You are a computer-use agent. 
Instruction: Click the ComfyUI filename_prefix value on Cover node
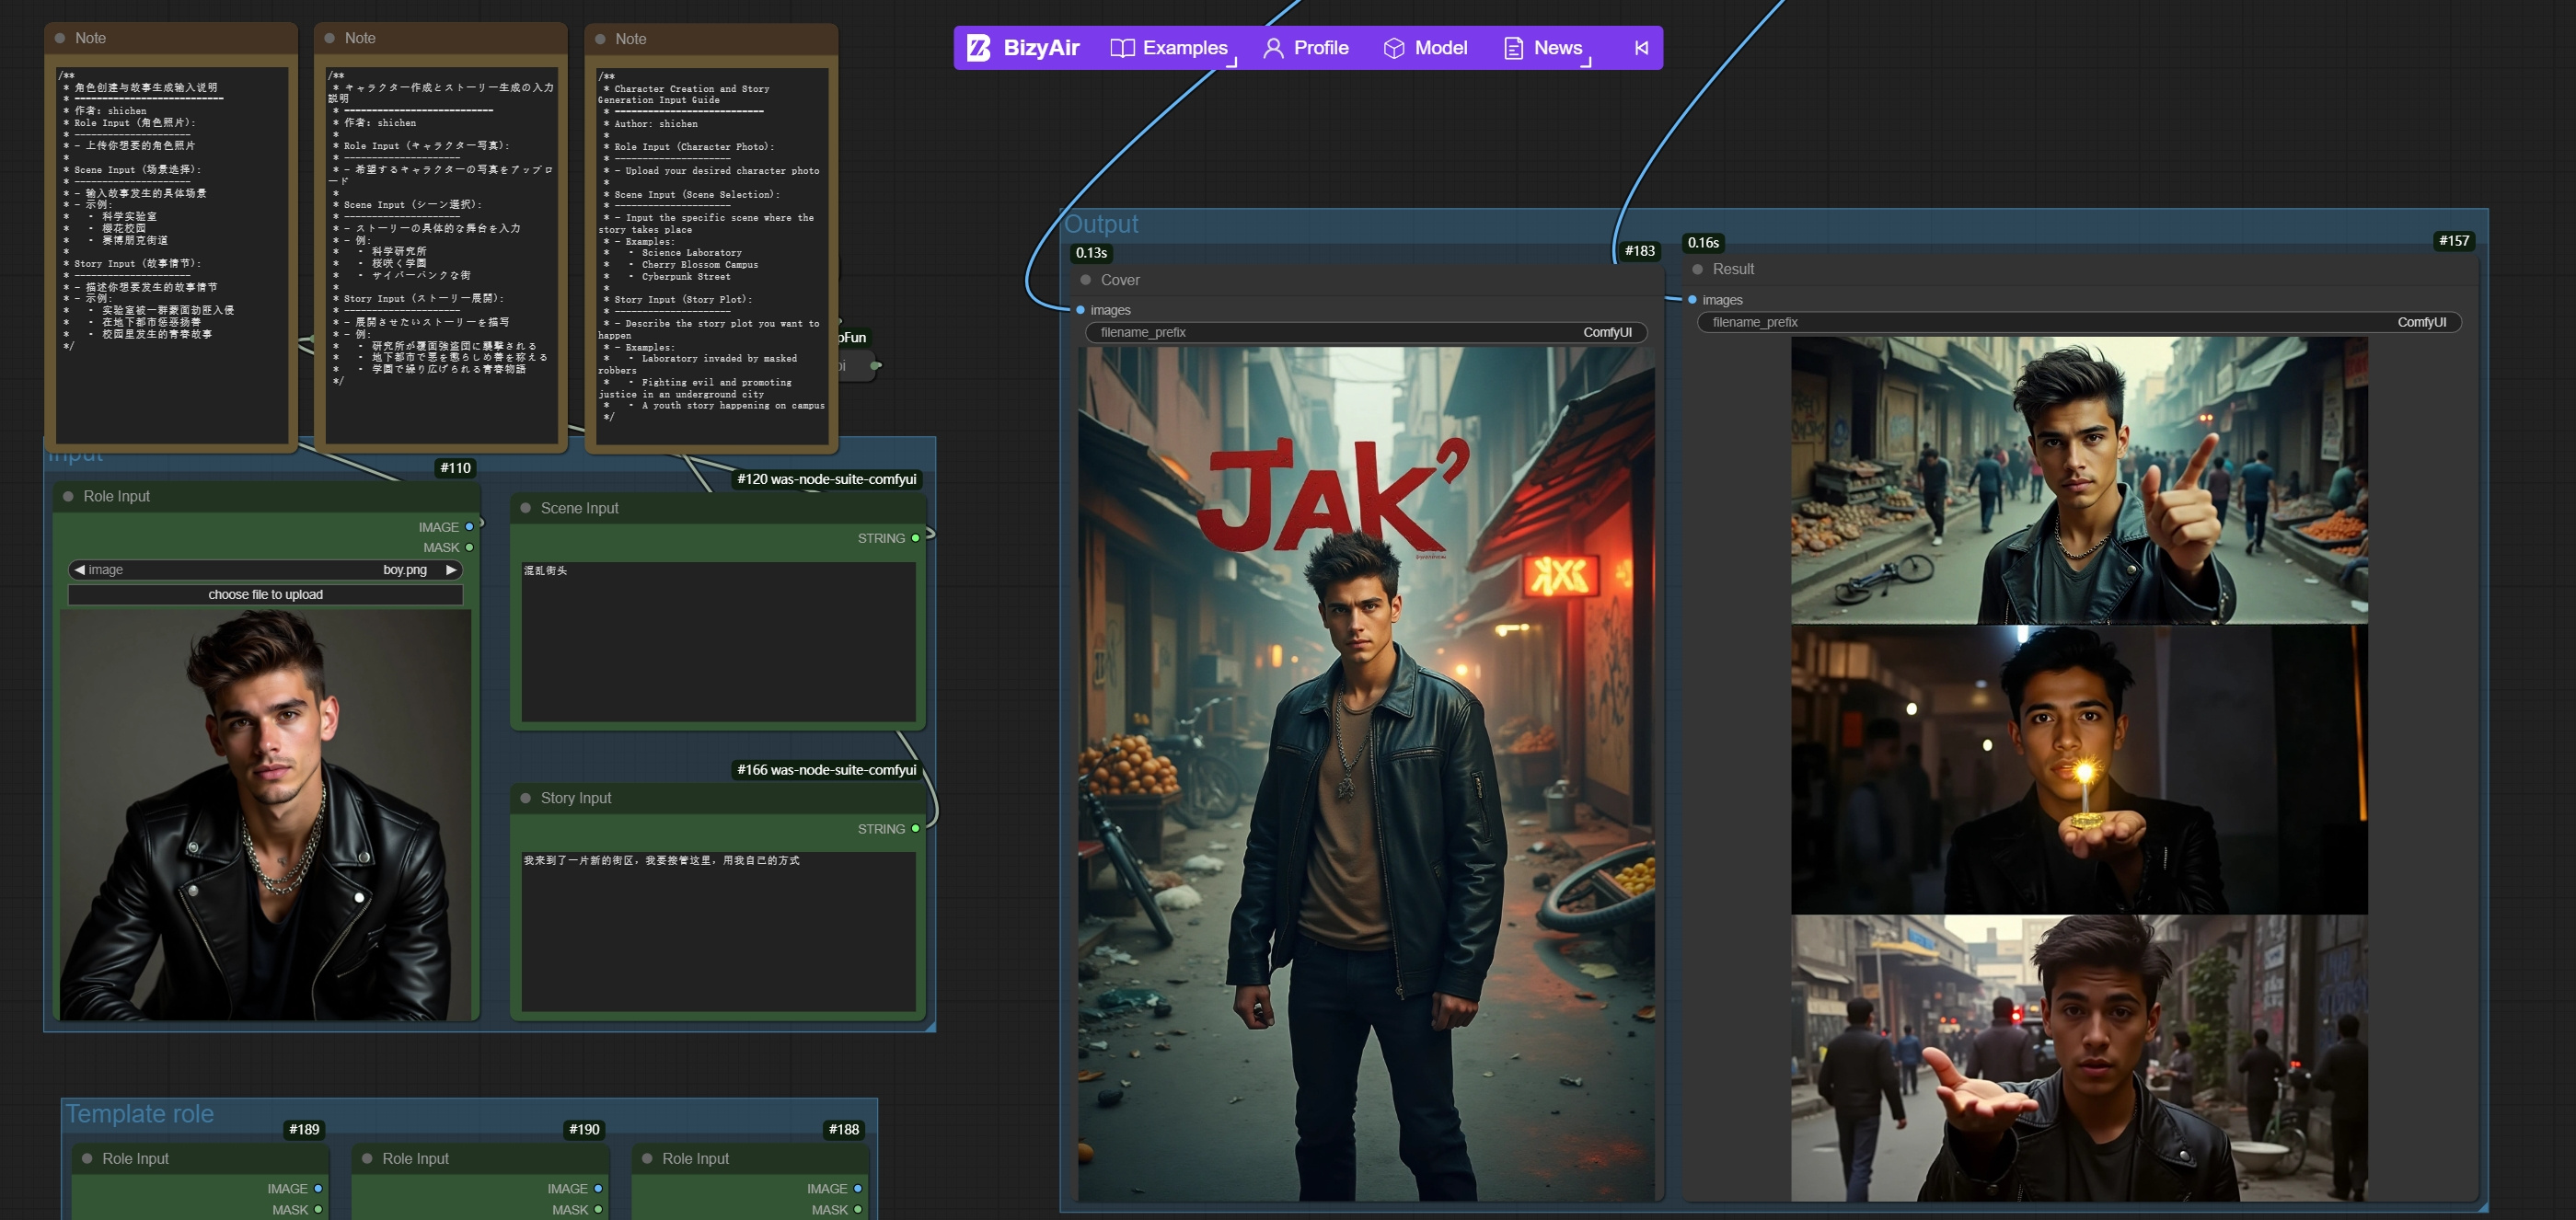[1607, 332]
